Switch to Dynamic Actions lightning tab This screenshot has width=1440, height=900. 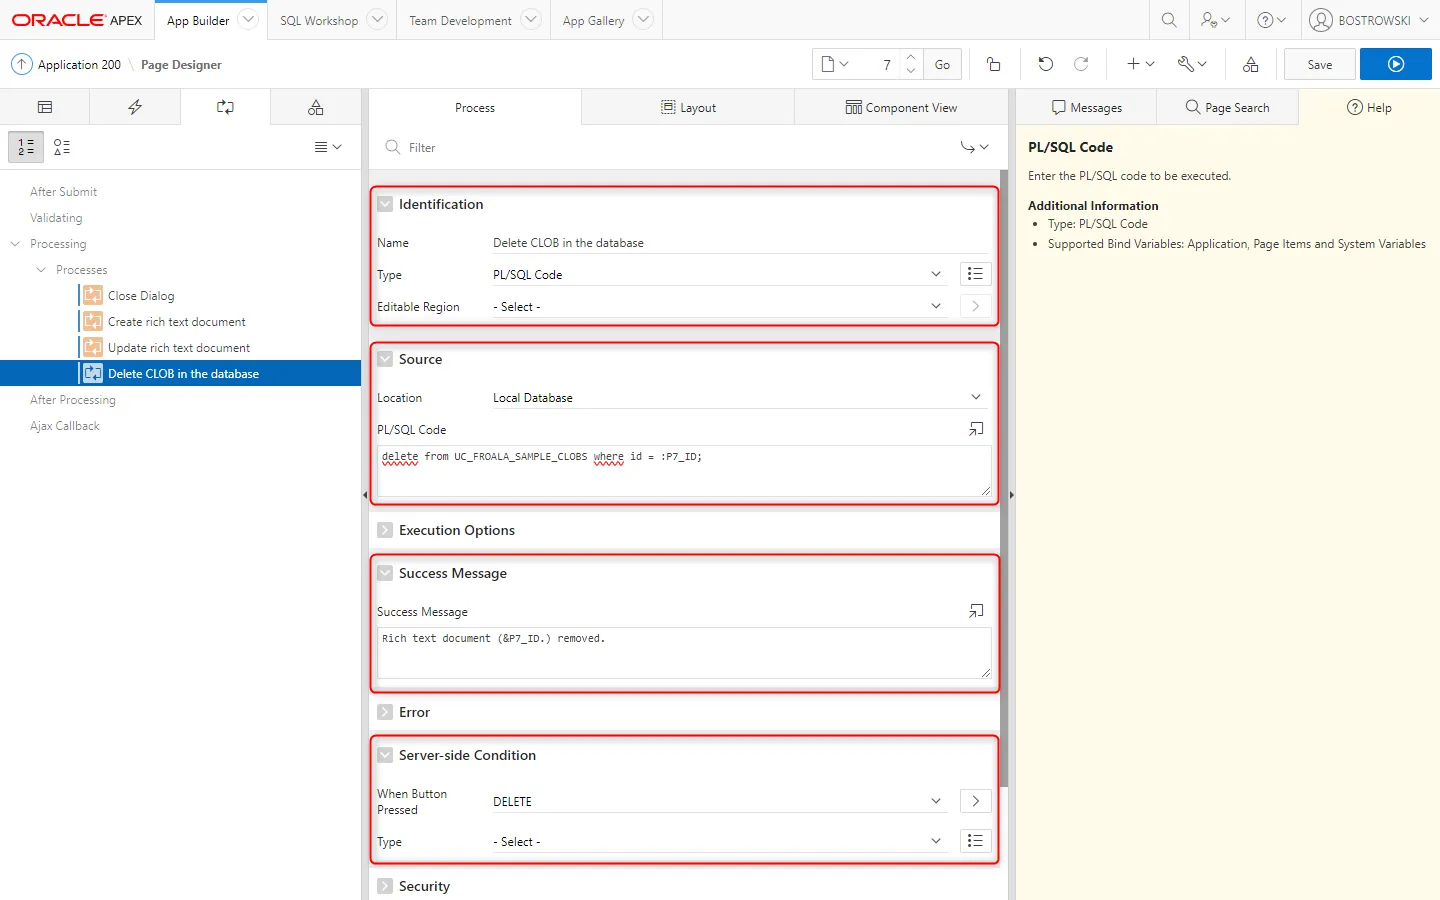click(x=135, y=107)
